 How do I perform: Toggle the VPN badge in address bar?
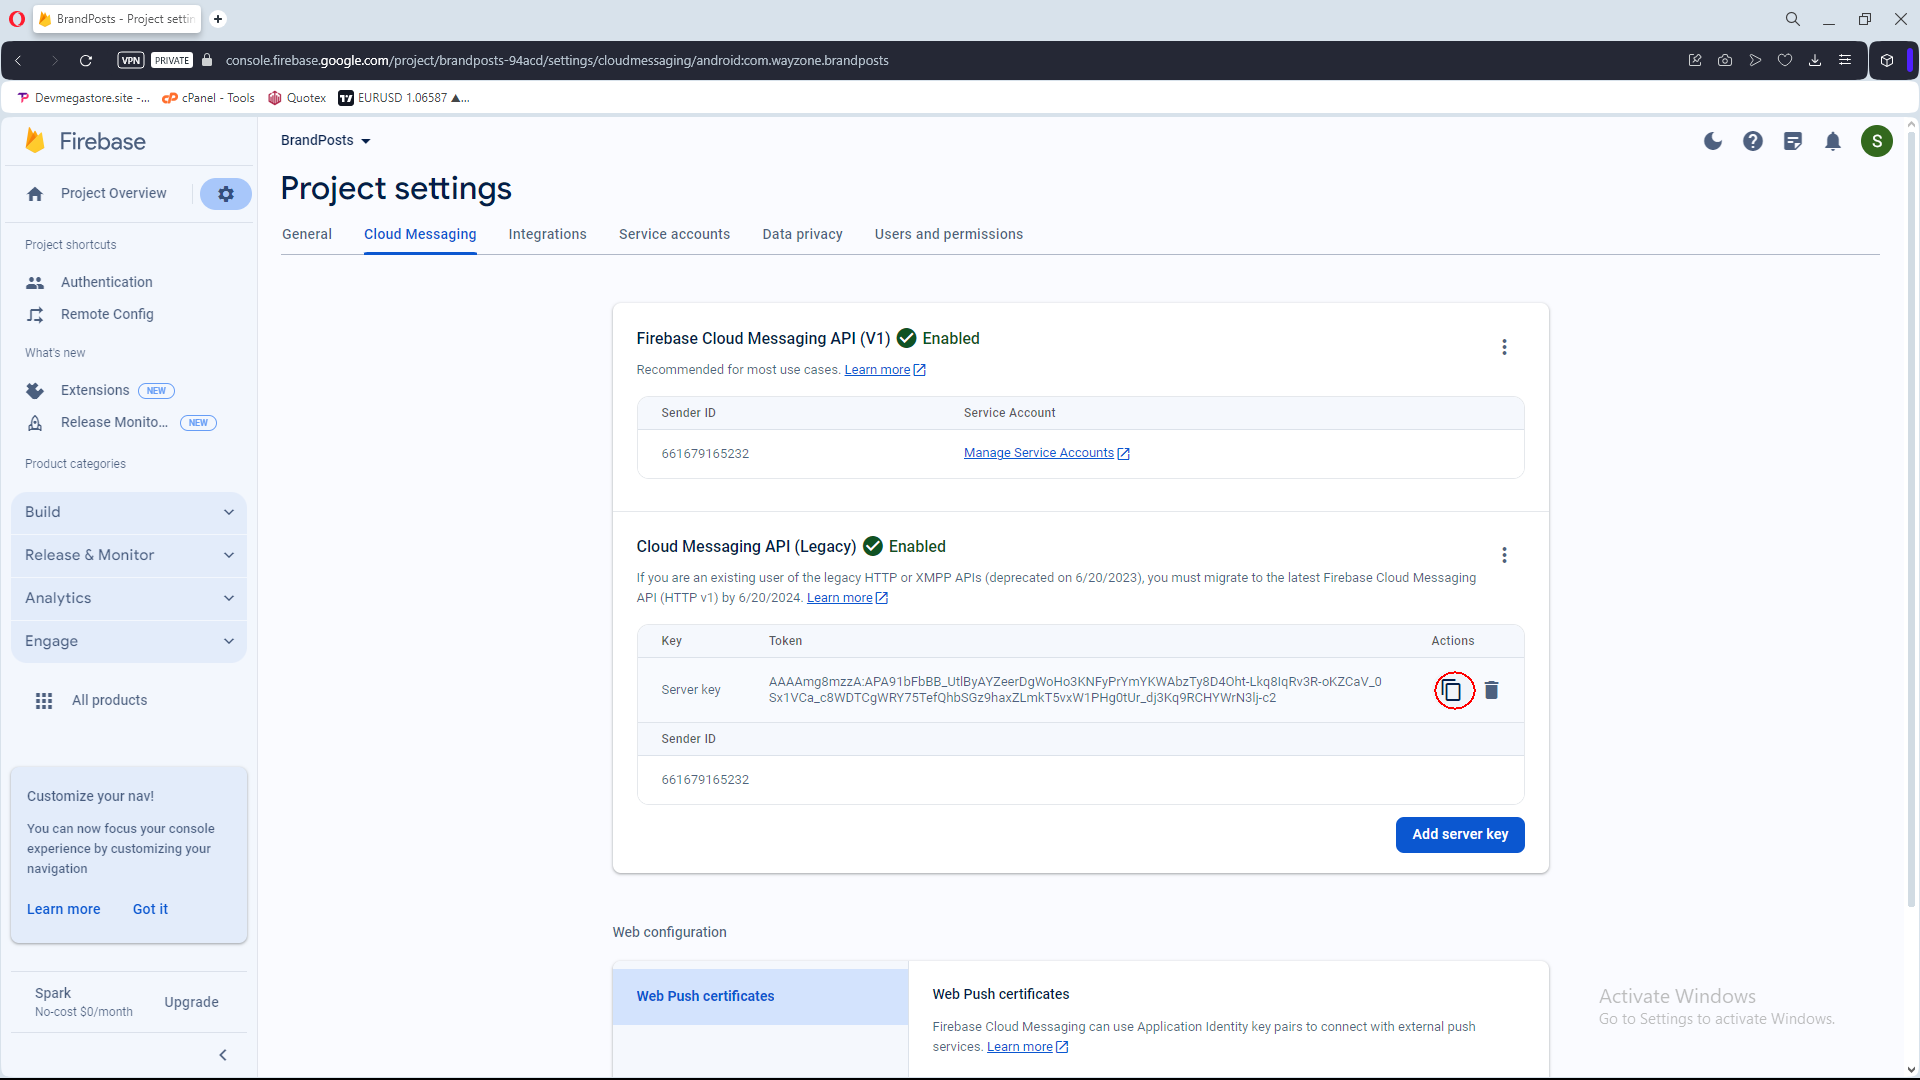(131, 60)
